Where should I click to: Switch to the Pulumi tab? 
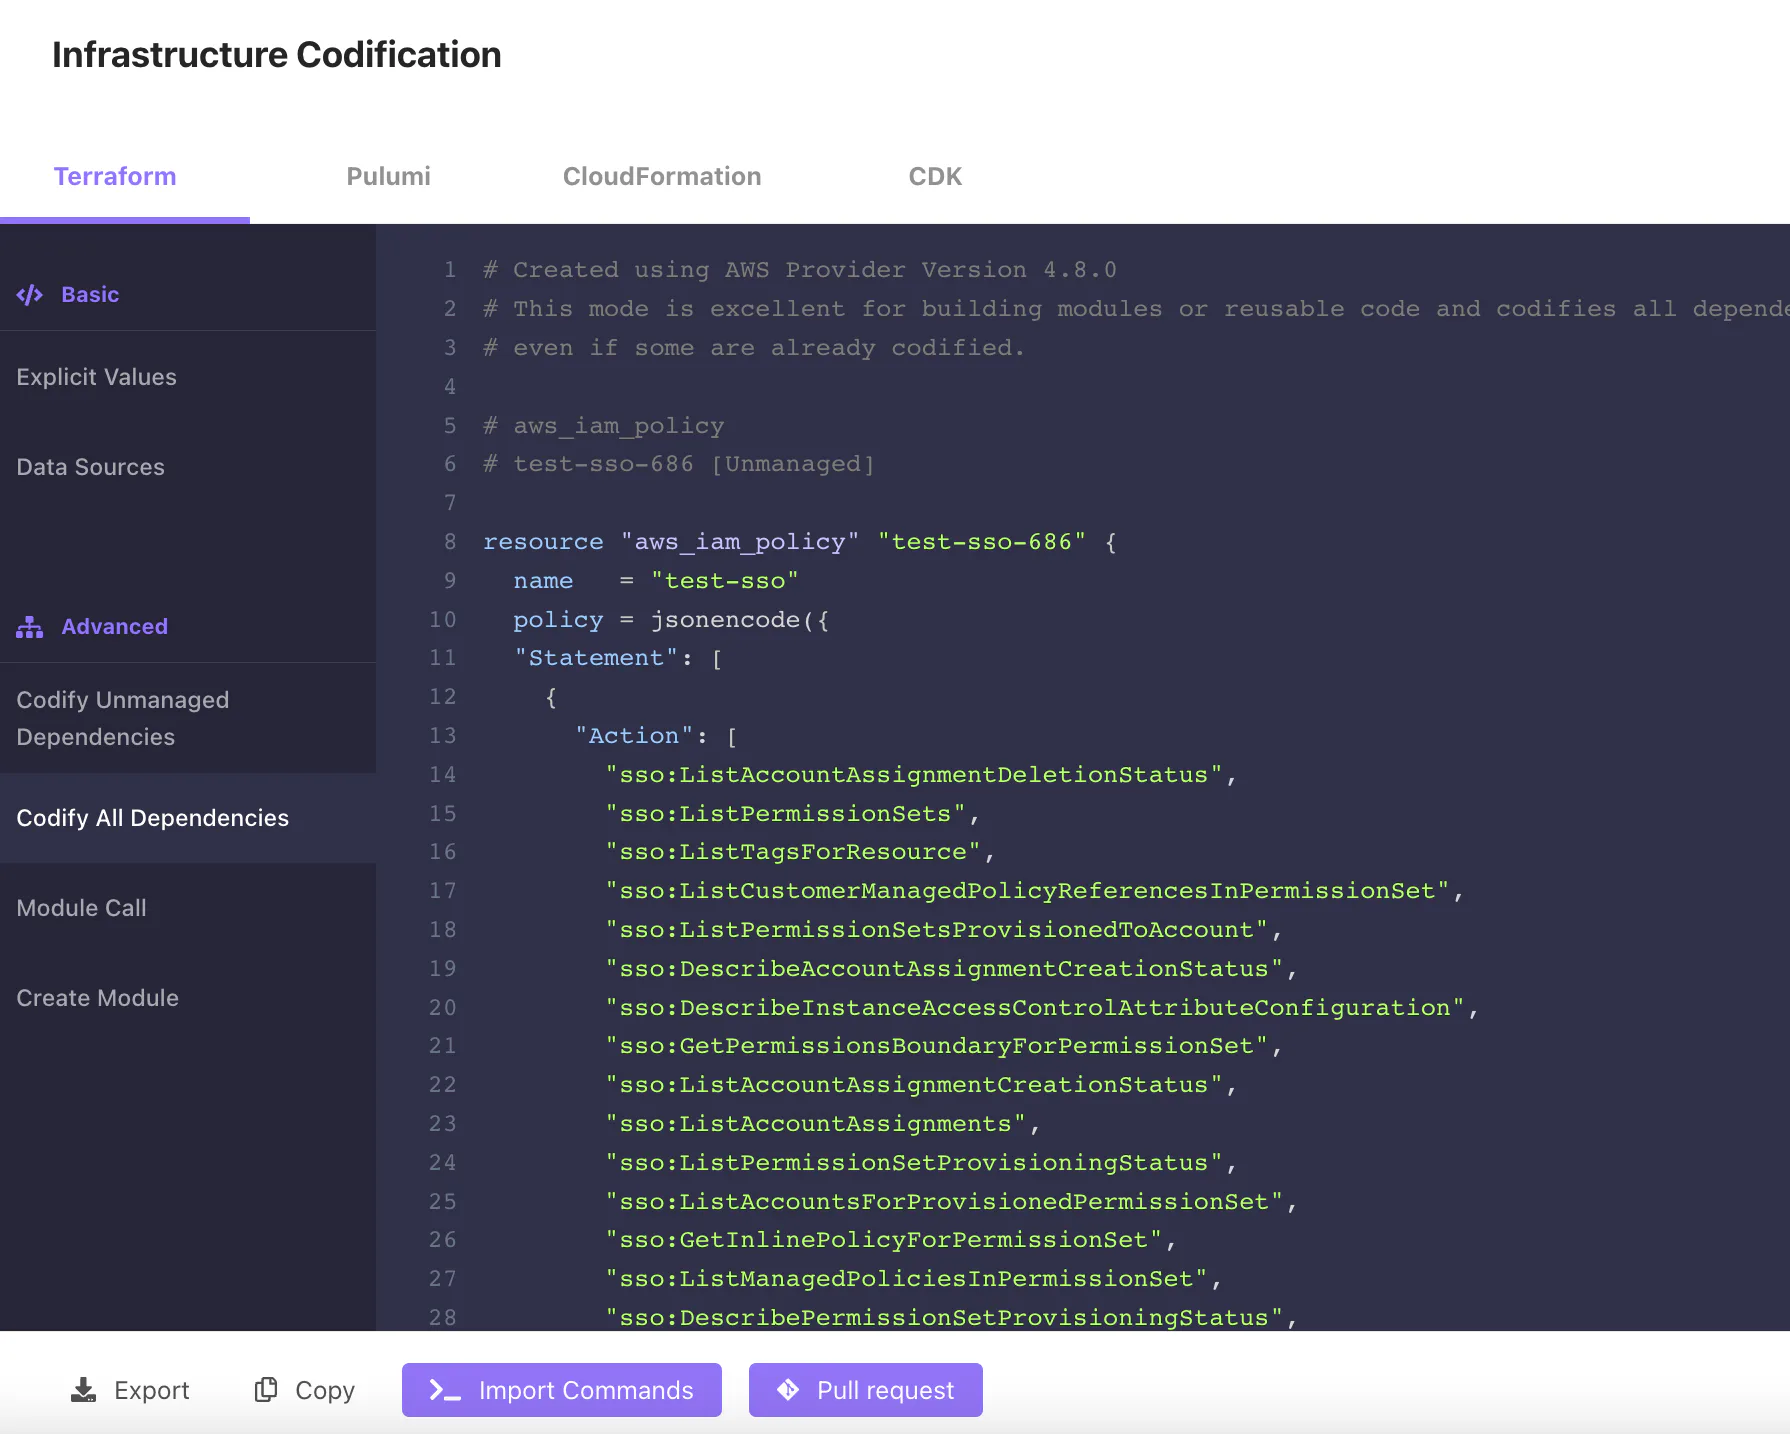[389, 177]
